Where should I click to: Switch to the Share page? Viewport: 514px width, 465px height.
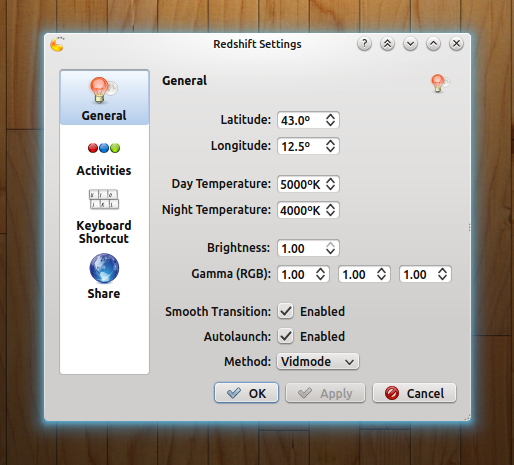(x=104, y=294)
